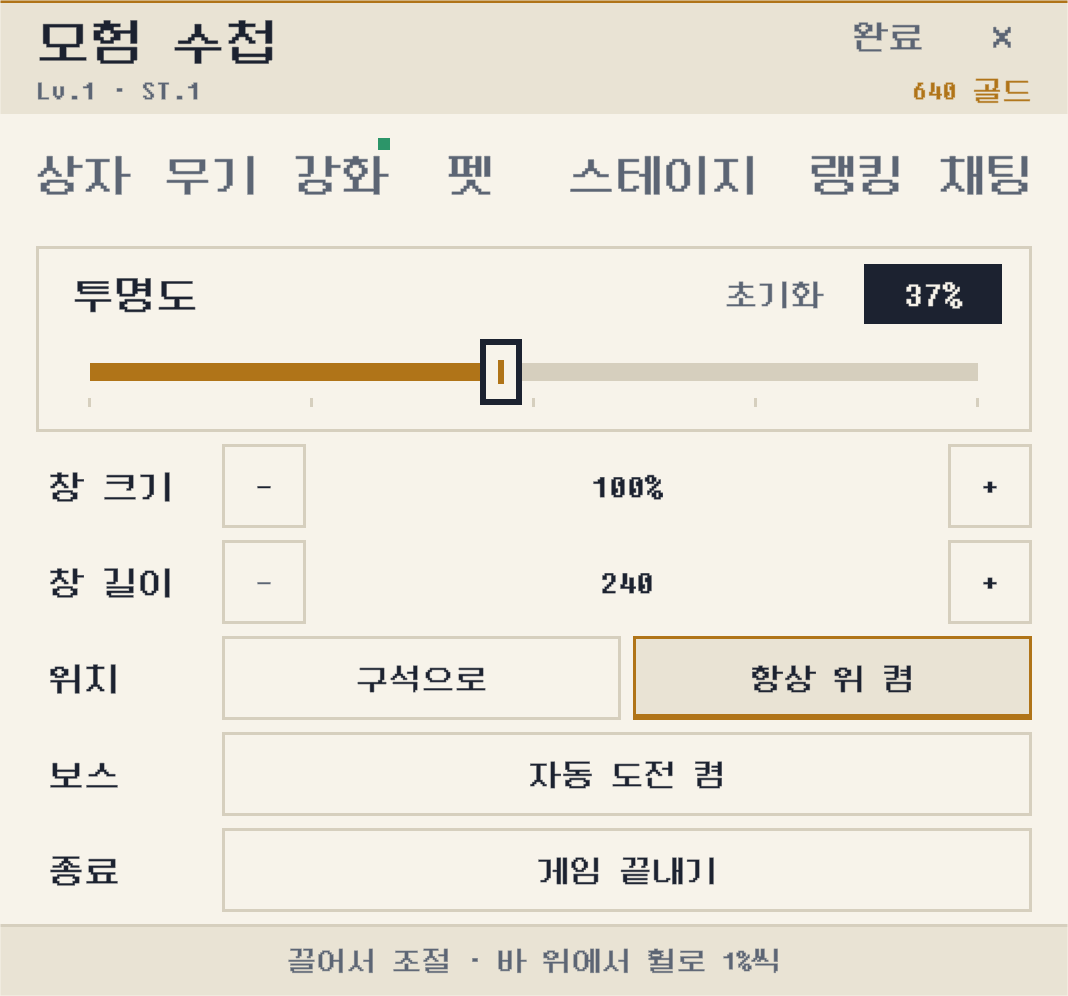Click the 240 window length value

(x=627, y=583)
